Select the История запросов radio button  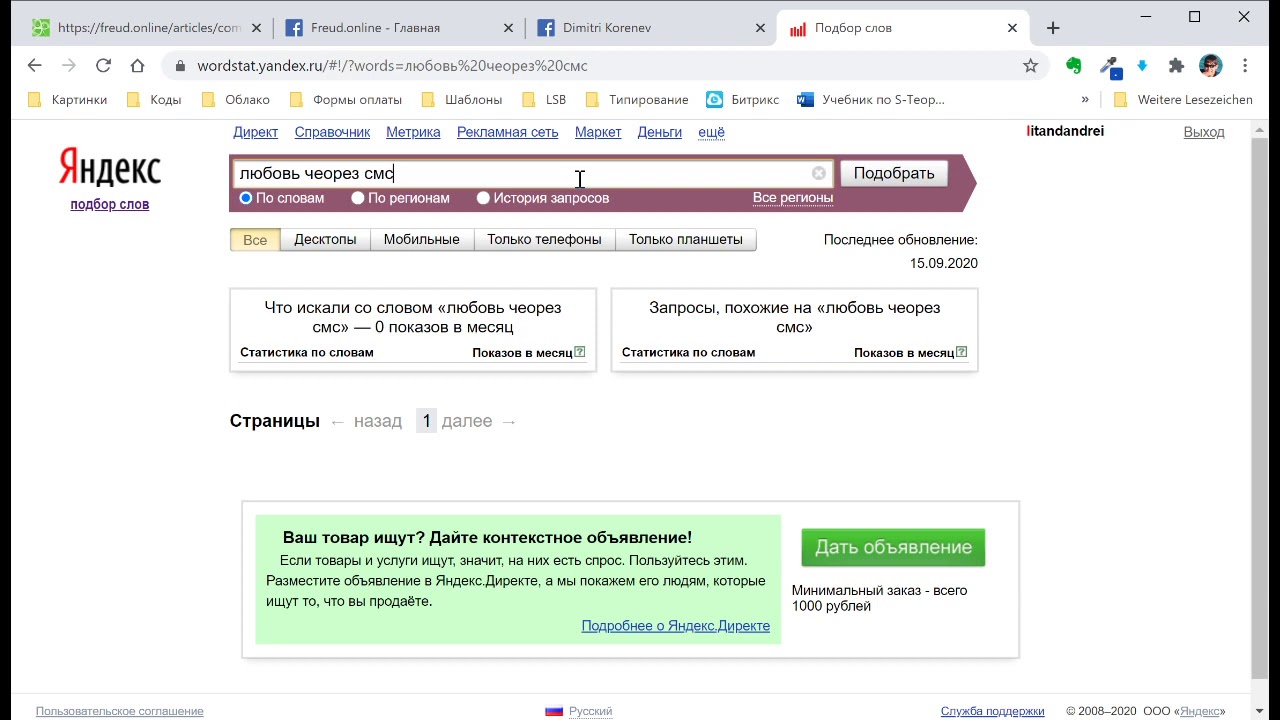pos(483,198)
